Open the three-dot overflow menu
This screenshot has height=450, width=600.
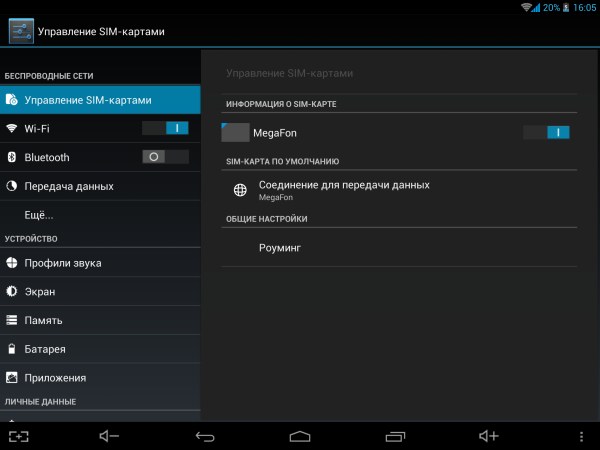tap(581, 437)
